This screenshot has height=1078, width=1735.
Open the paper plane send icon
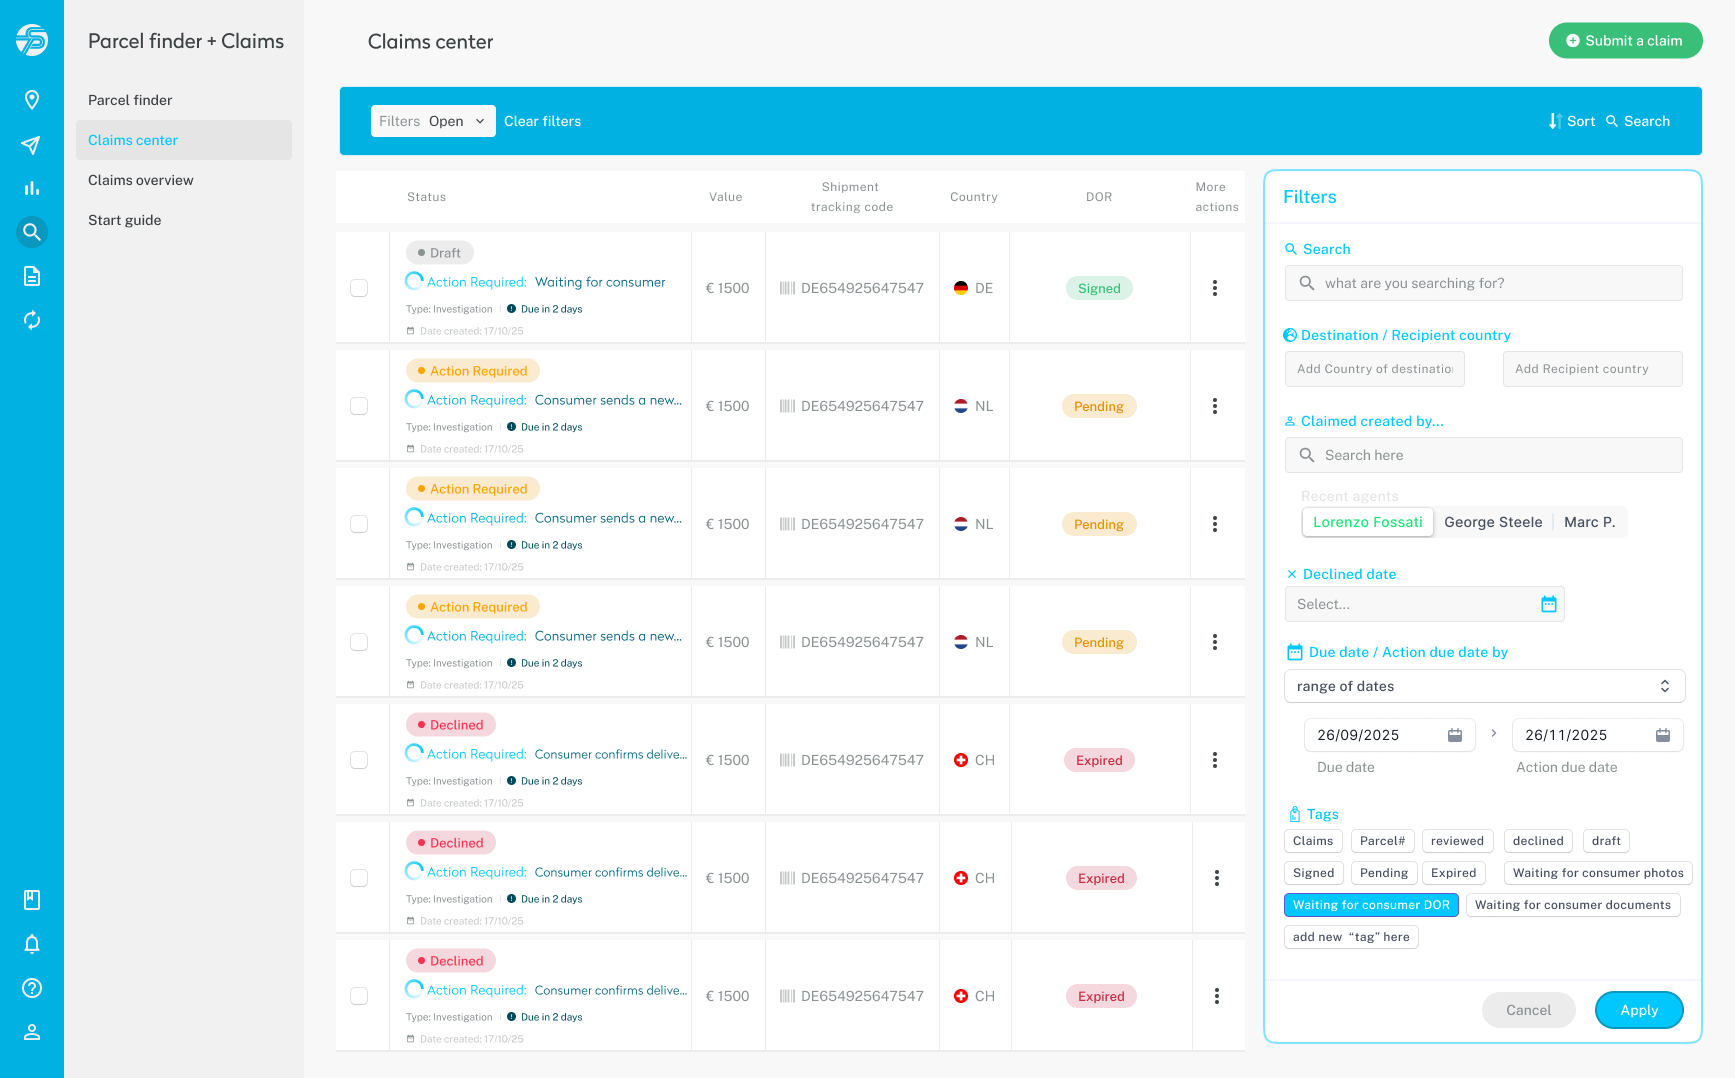32,145
